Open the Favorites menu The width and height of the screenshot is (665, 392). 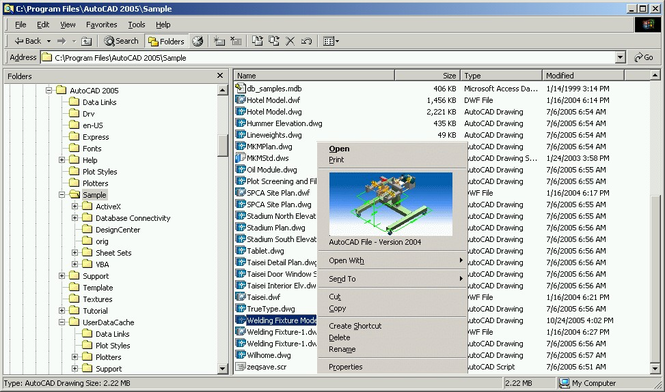click(101, 25)
